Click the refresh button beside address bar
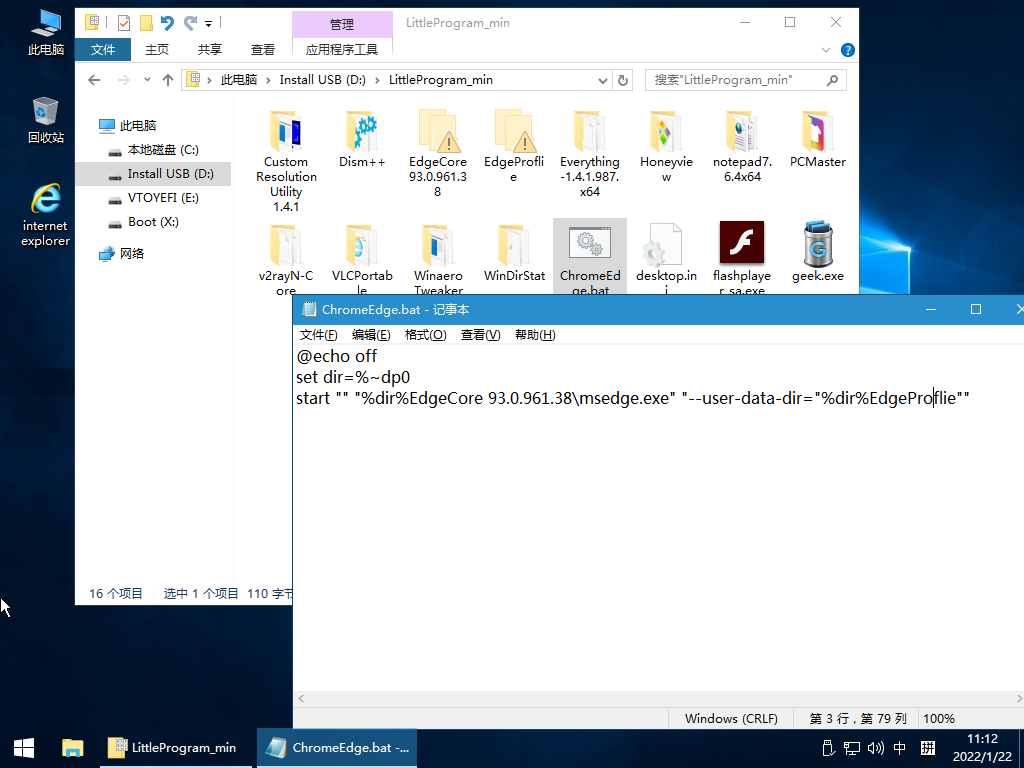1024x768 pixels. tap(623, 80)
